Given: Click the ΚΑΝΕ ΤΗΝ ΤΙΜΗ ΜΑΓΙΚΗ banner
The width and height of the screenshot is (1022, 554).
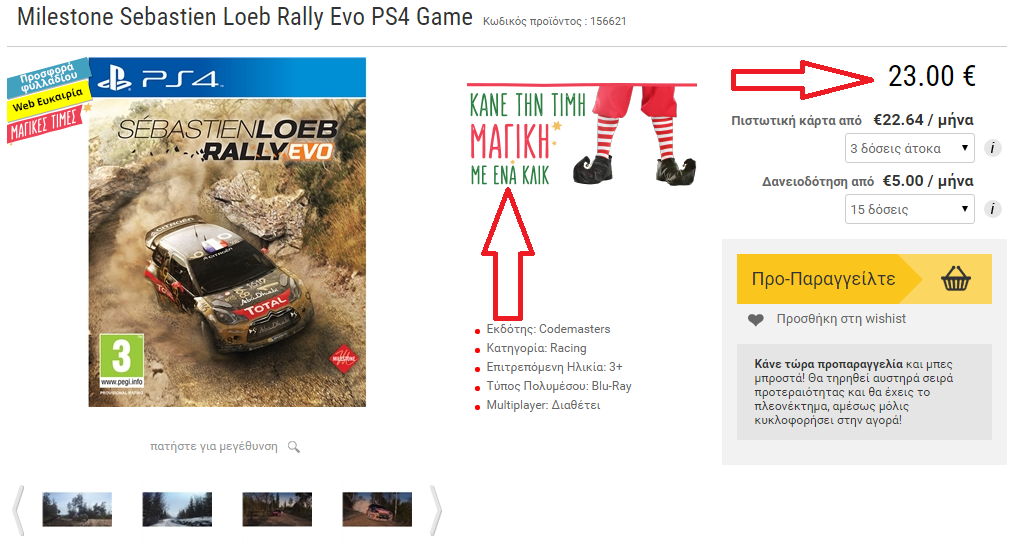Looking at the screenshot, I should point(581,135).
